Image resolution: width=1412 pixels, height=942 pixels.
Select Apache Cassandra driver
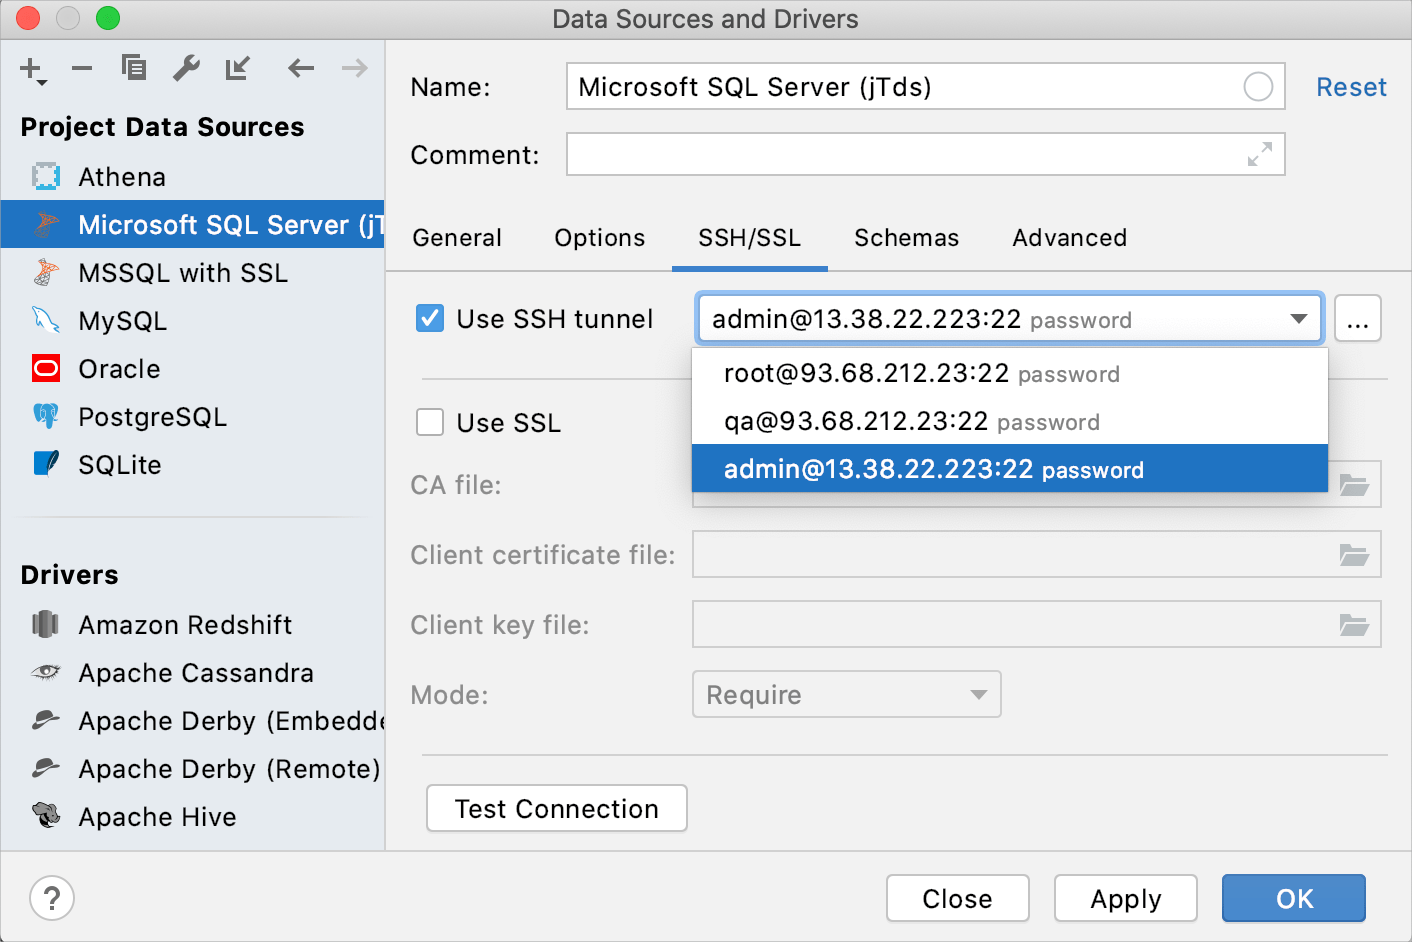[x=192, y=673]
